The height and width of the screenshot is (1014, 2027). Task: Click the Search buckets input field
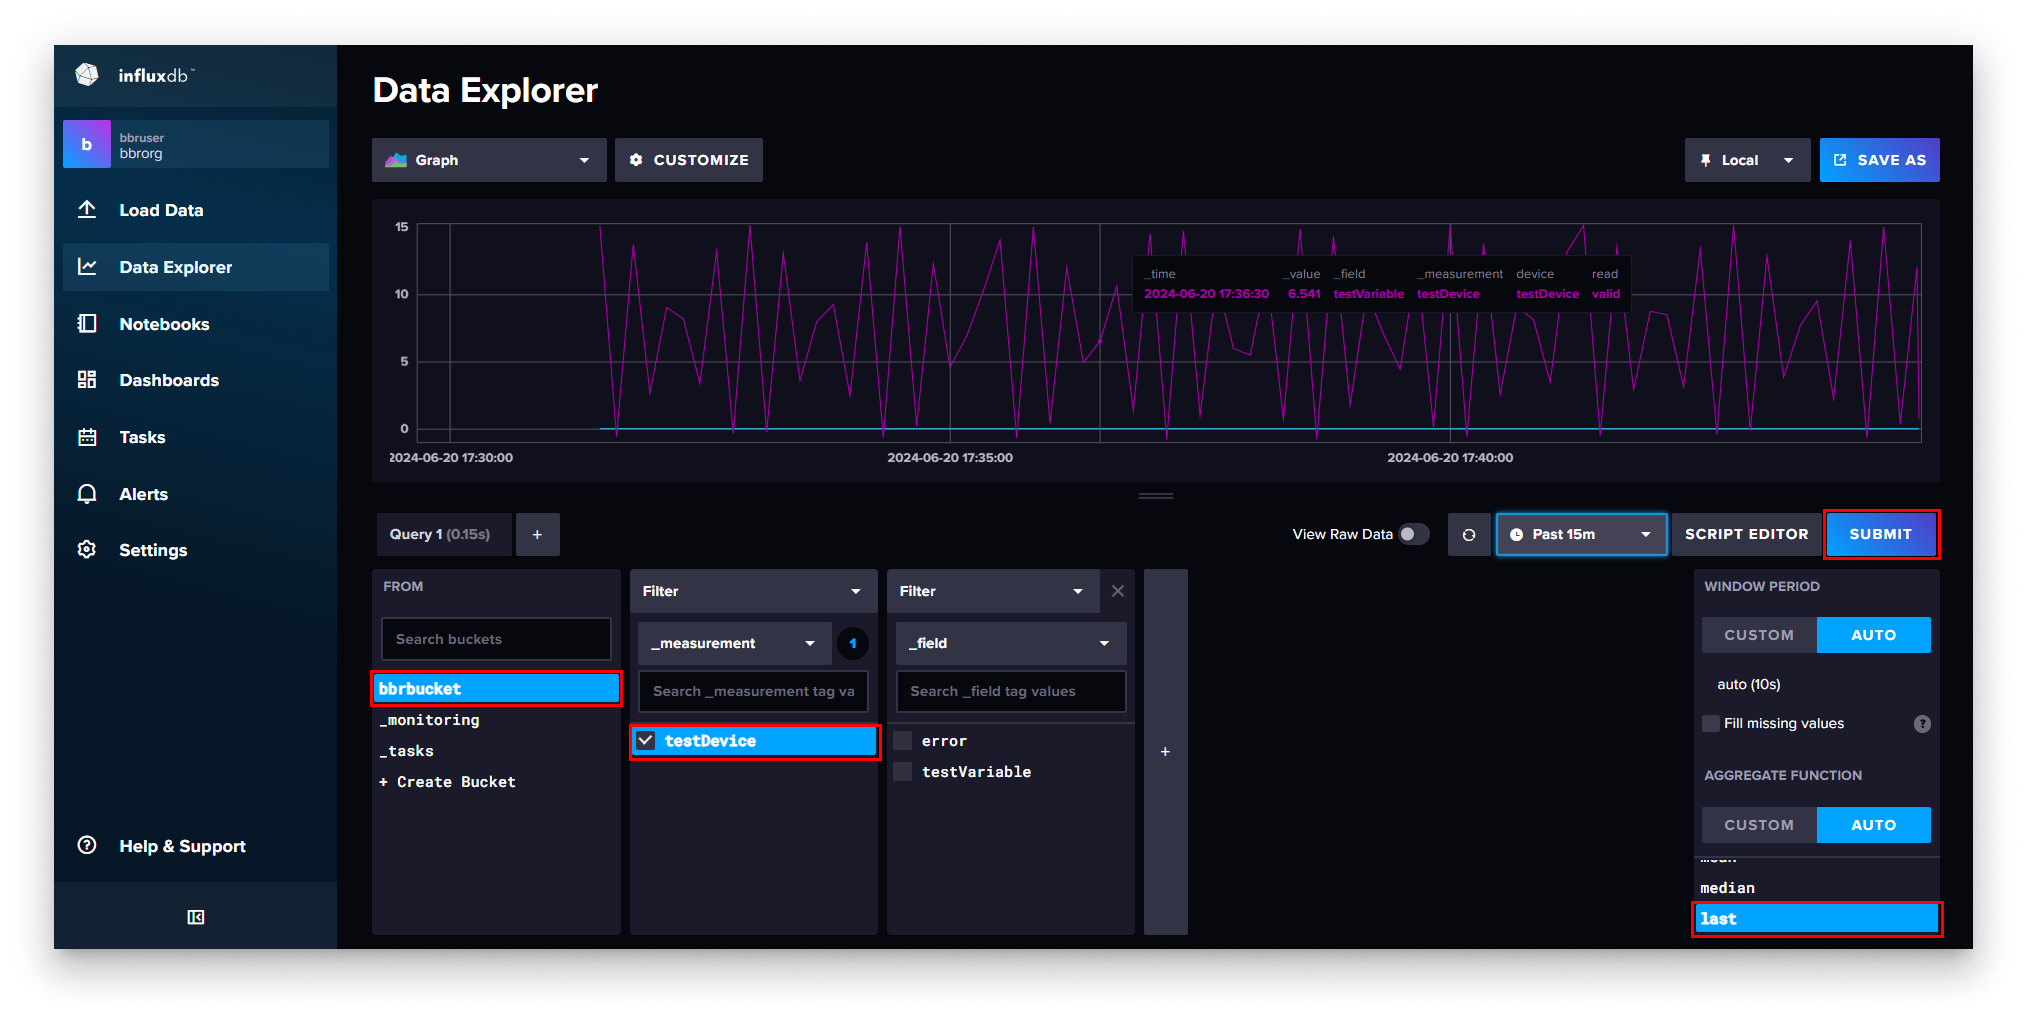496,639
